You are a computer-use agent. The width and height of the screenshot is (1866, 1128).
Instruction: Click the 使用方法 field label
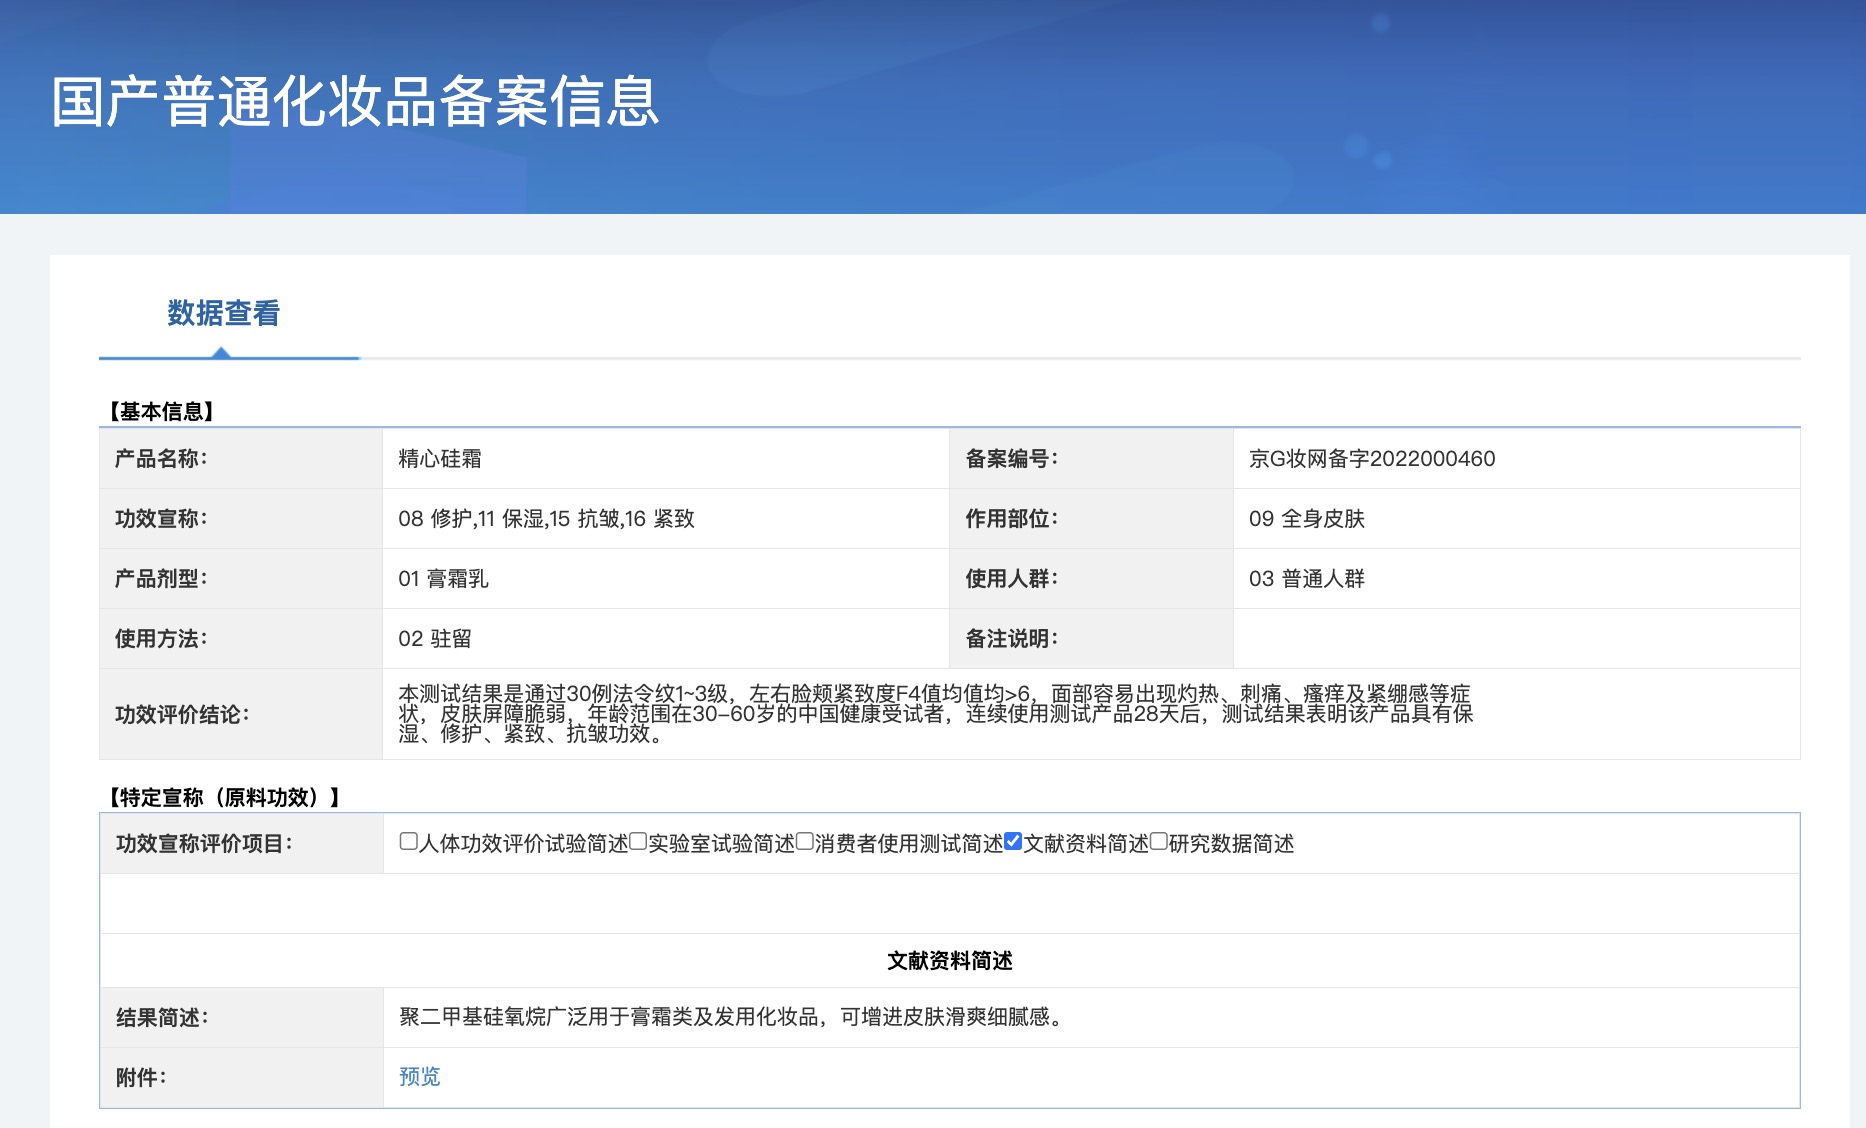161,639
